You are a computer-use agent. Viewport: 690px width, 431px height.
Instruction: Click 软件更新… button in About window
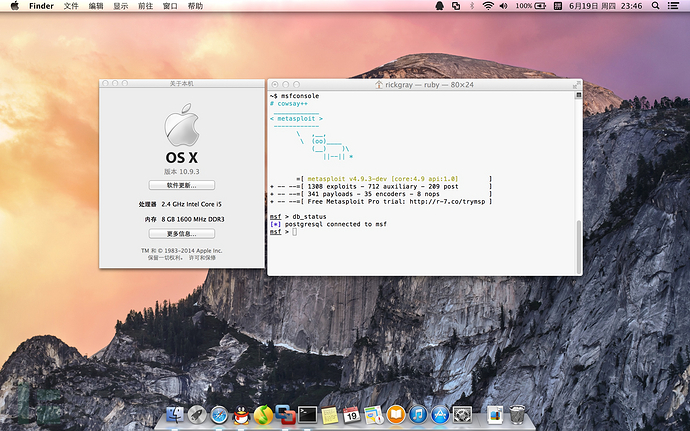click(x=182, y=185)
